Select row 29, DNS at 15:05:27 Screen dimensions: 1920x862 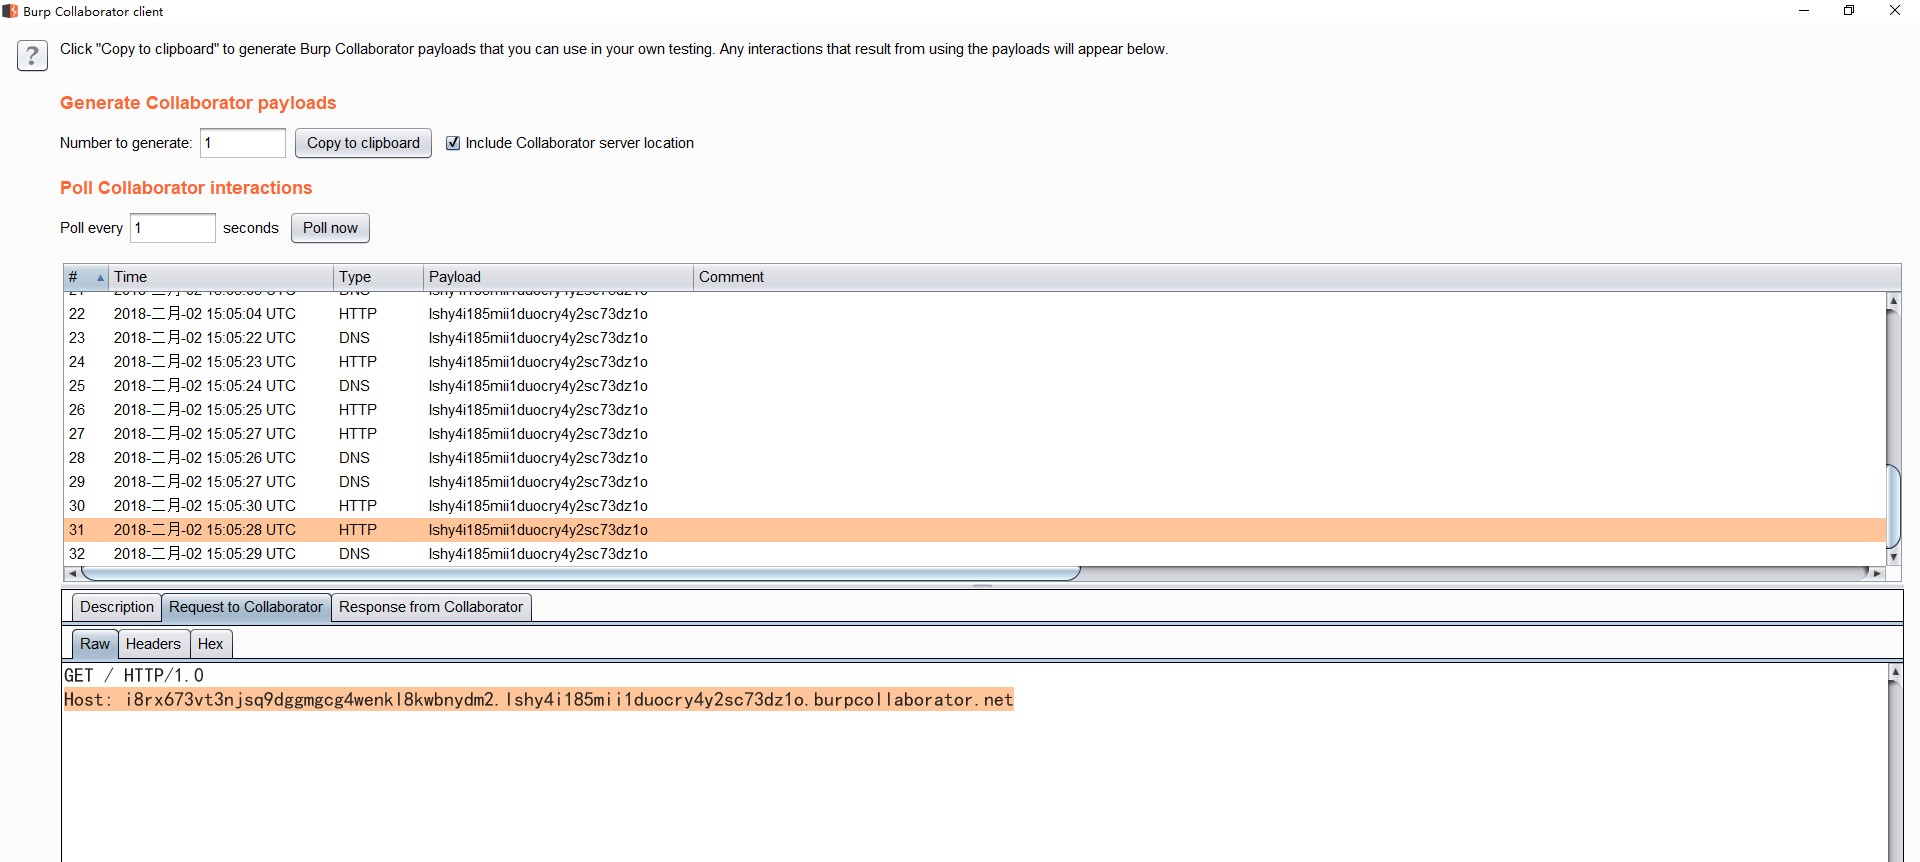coord(975,482)
